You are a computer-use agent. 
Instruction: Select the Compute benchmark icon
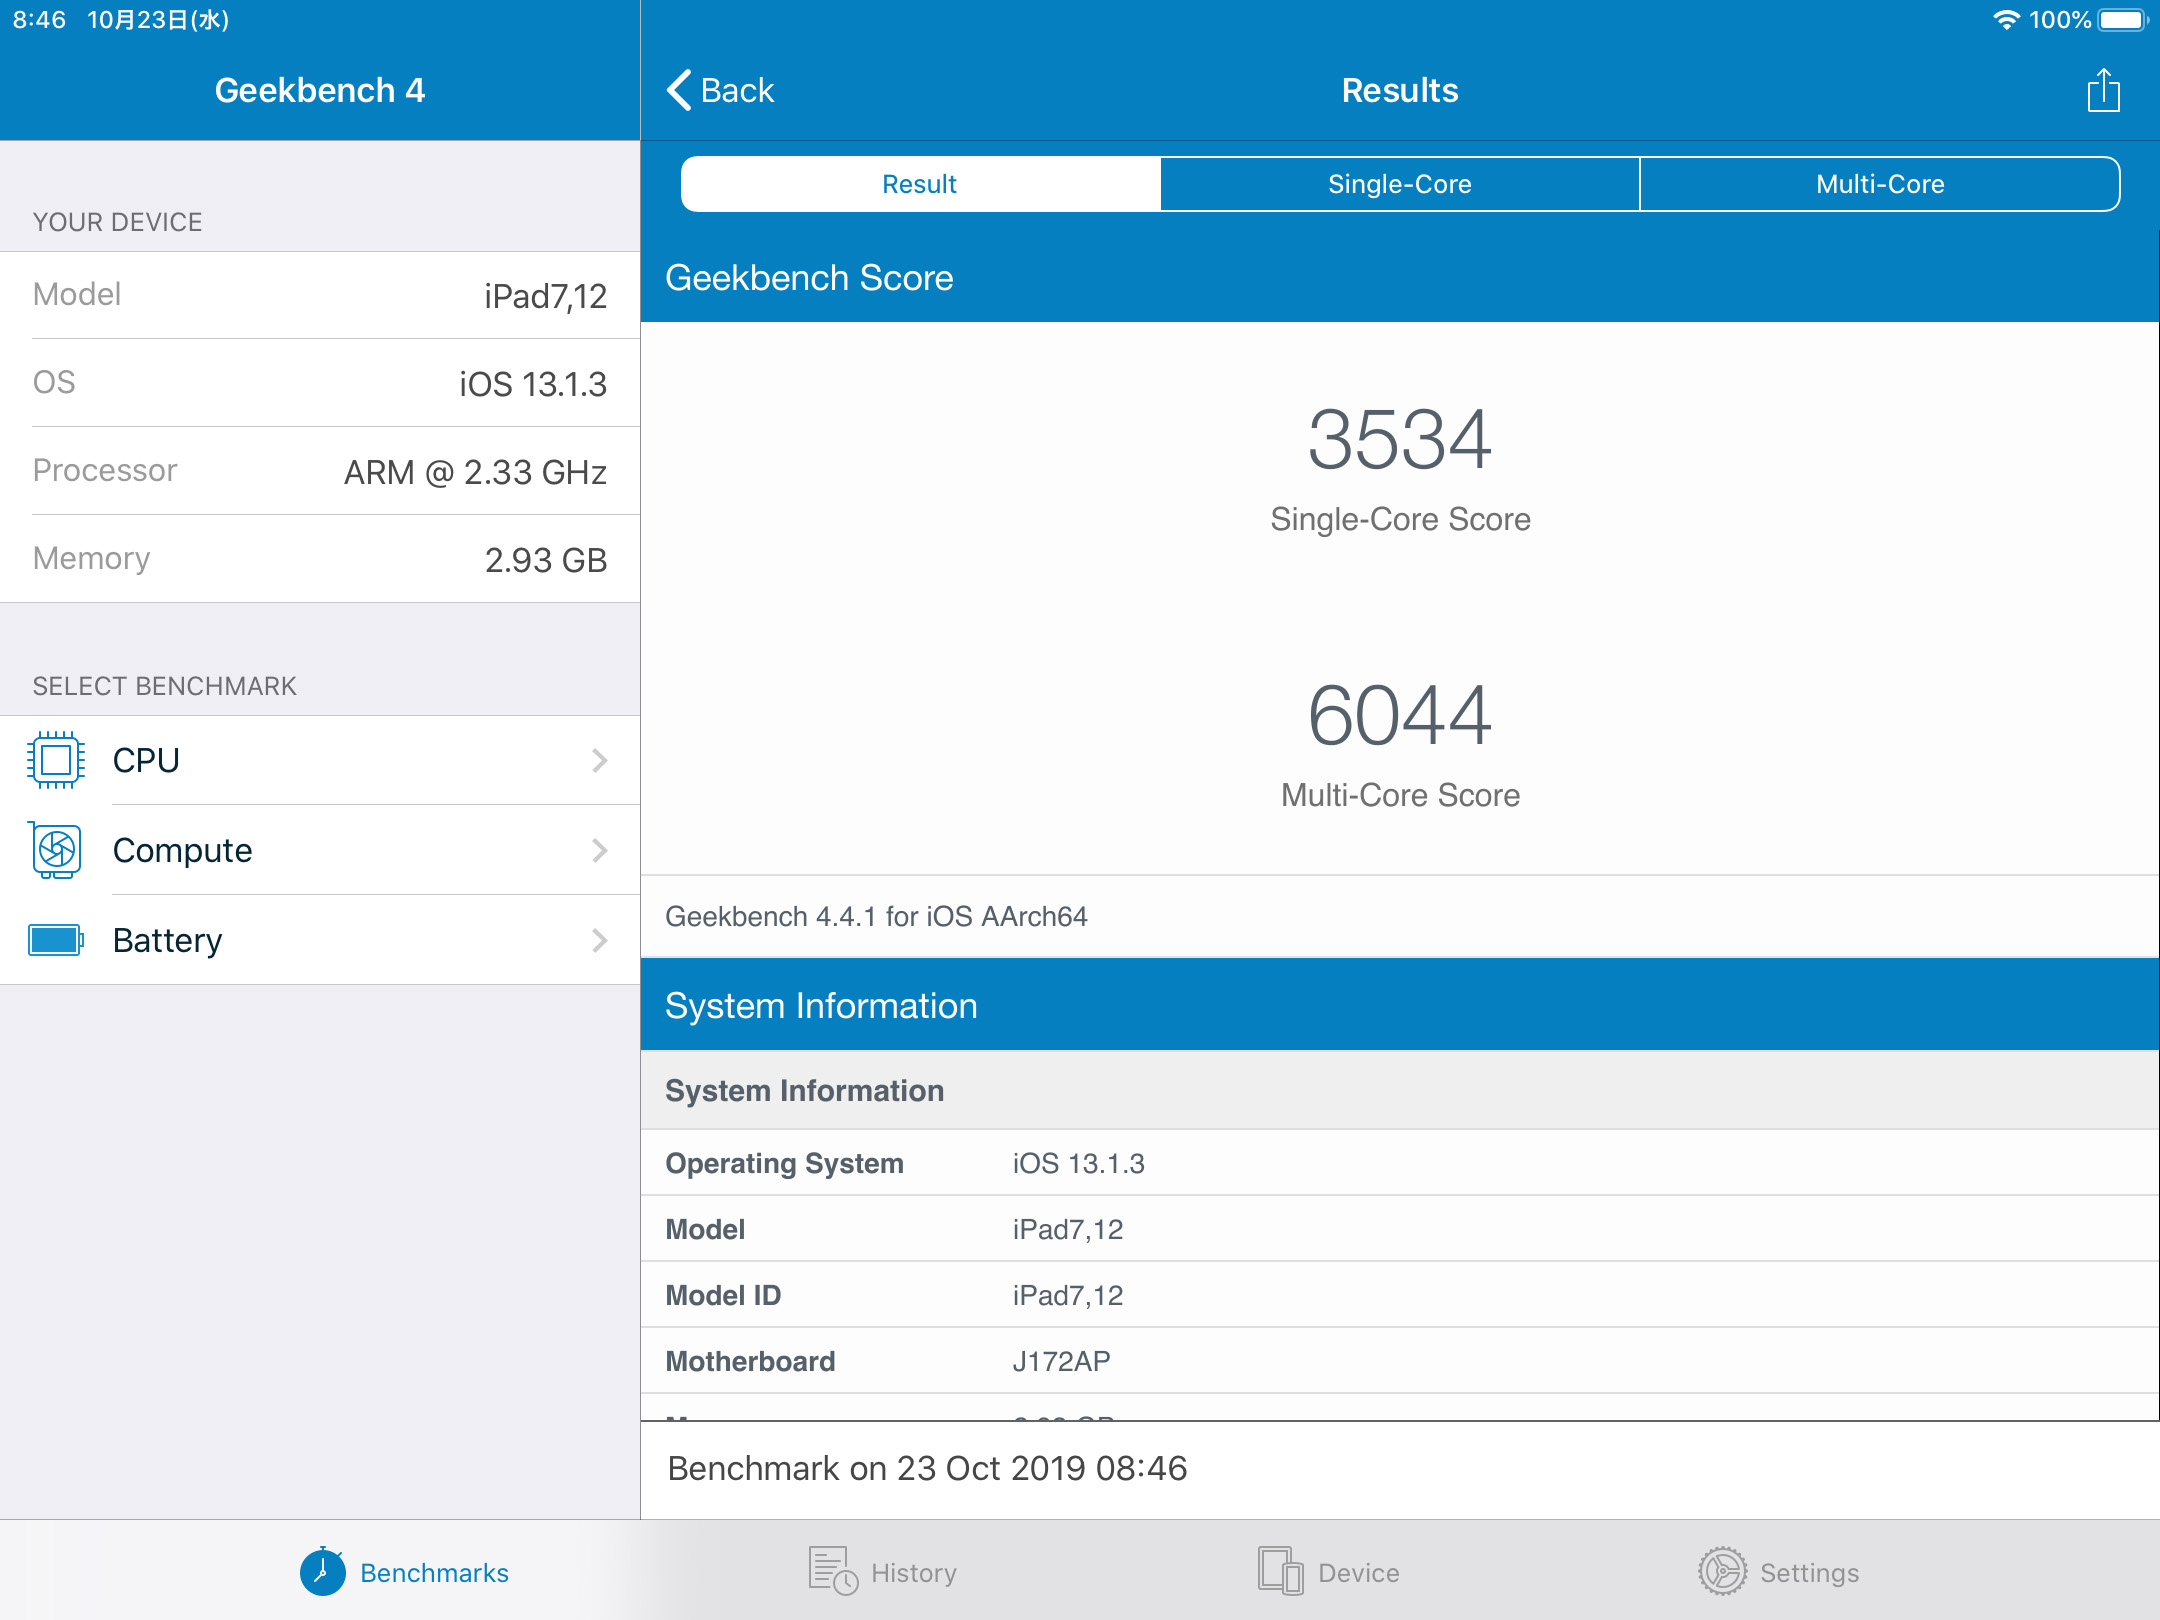coord(56,850)
